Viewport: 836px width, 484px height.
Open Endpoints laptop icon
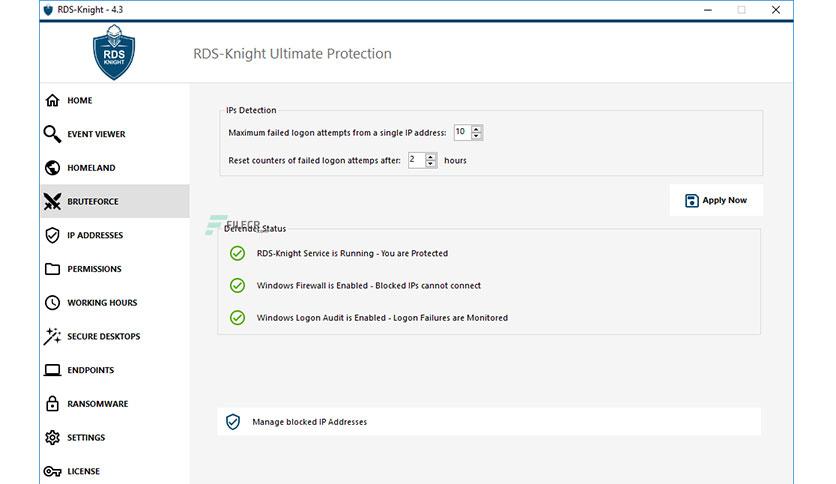[52, 370]
